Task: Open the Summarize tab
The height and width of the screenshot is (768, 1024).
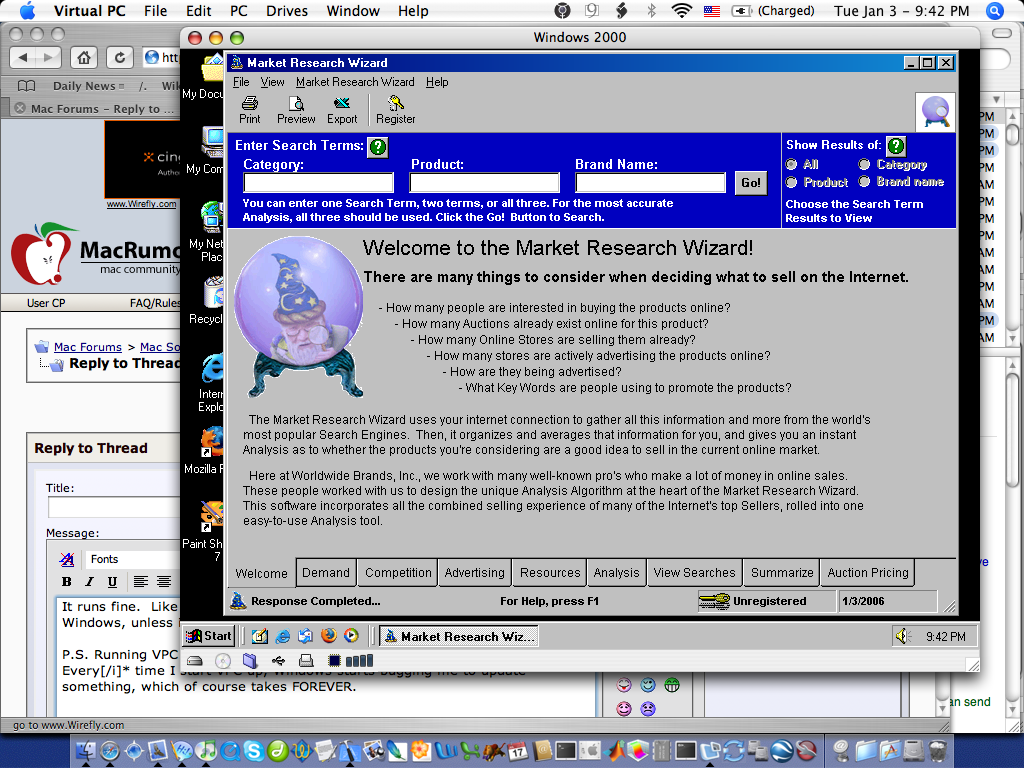Action: click(782, 573)
